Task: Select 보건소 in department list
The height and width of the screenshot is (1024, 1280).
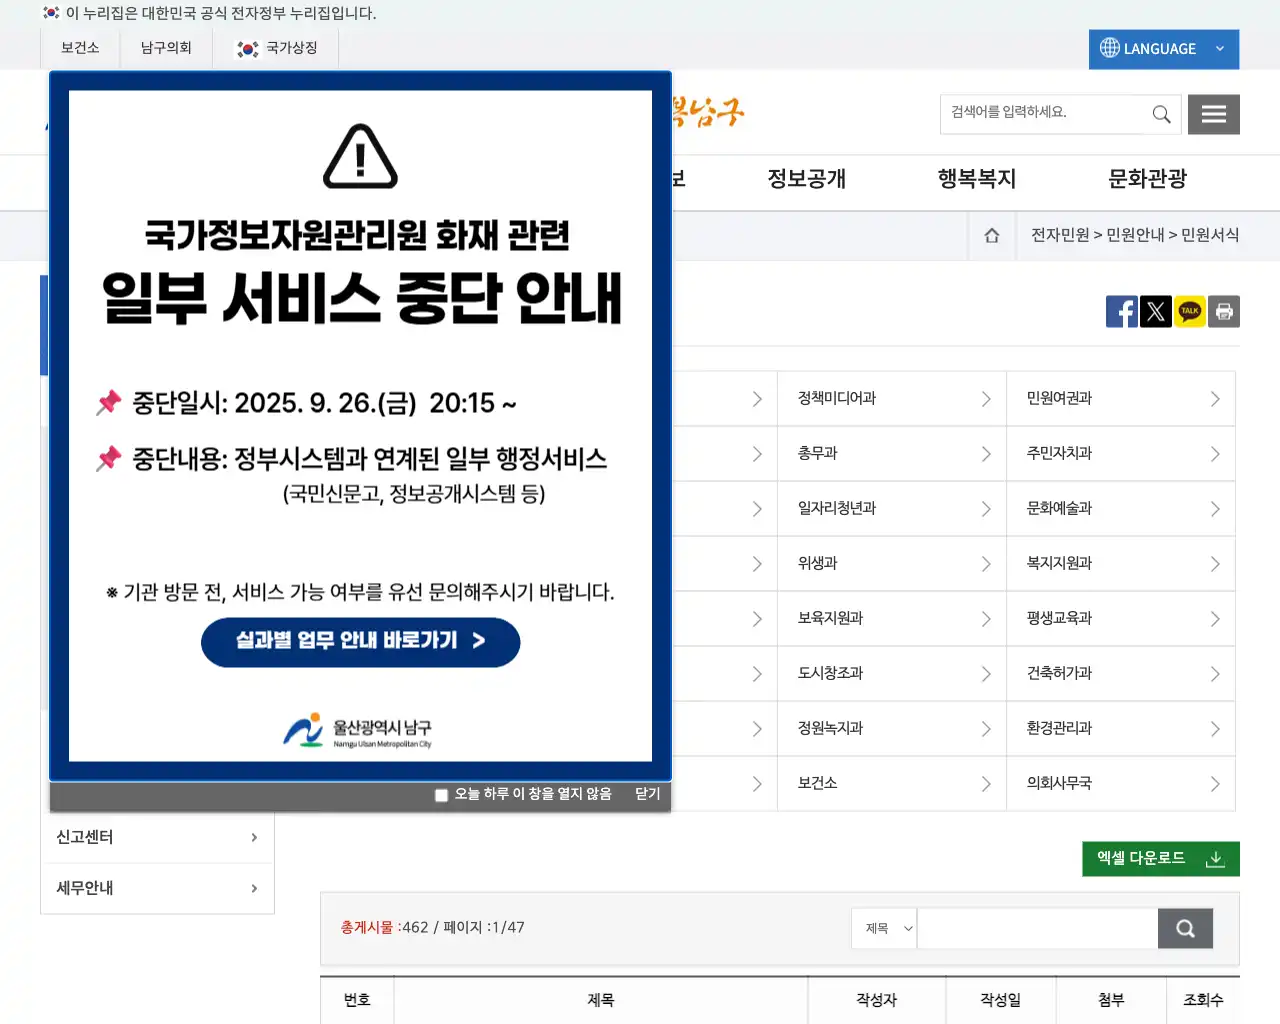Action: (892, 783)
